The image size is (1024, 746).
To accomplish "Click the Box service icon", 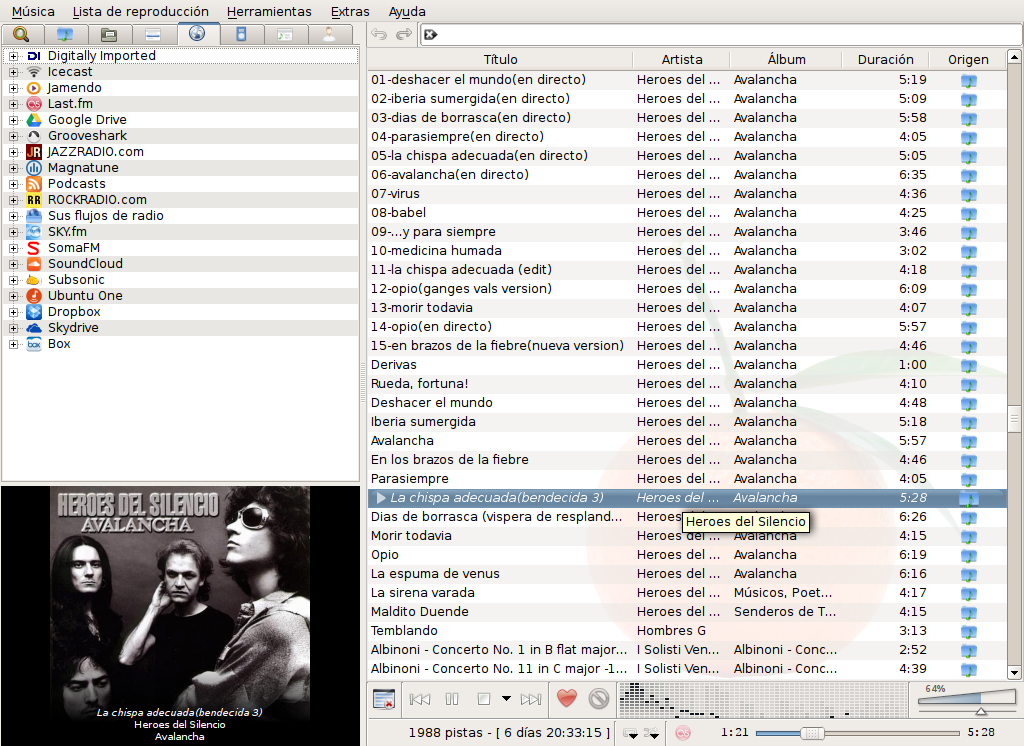I will (34, 344).
